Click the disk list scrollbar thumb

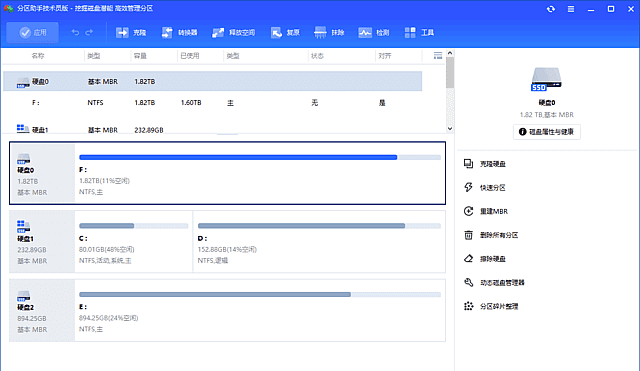point(450,72)
